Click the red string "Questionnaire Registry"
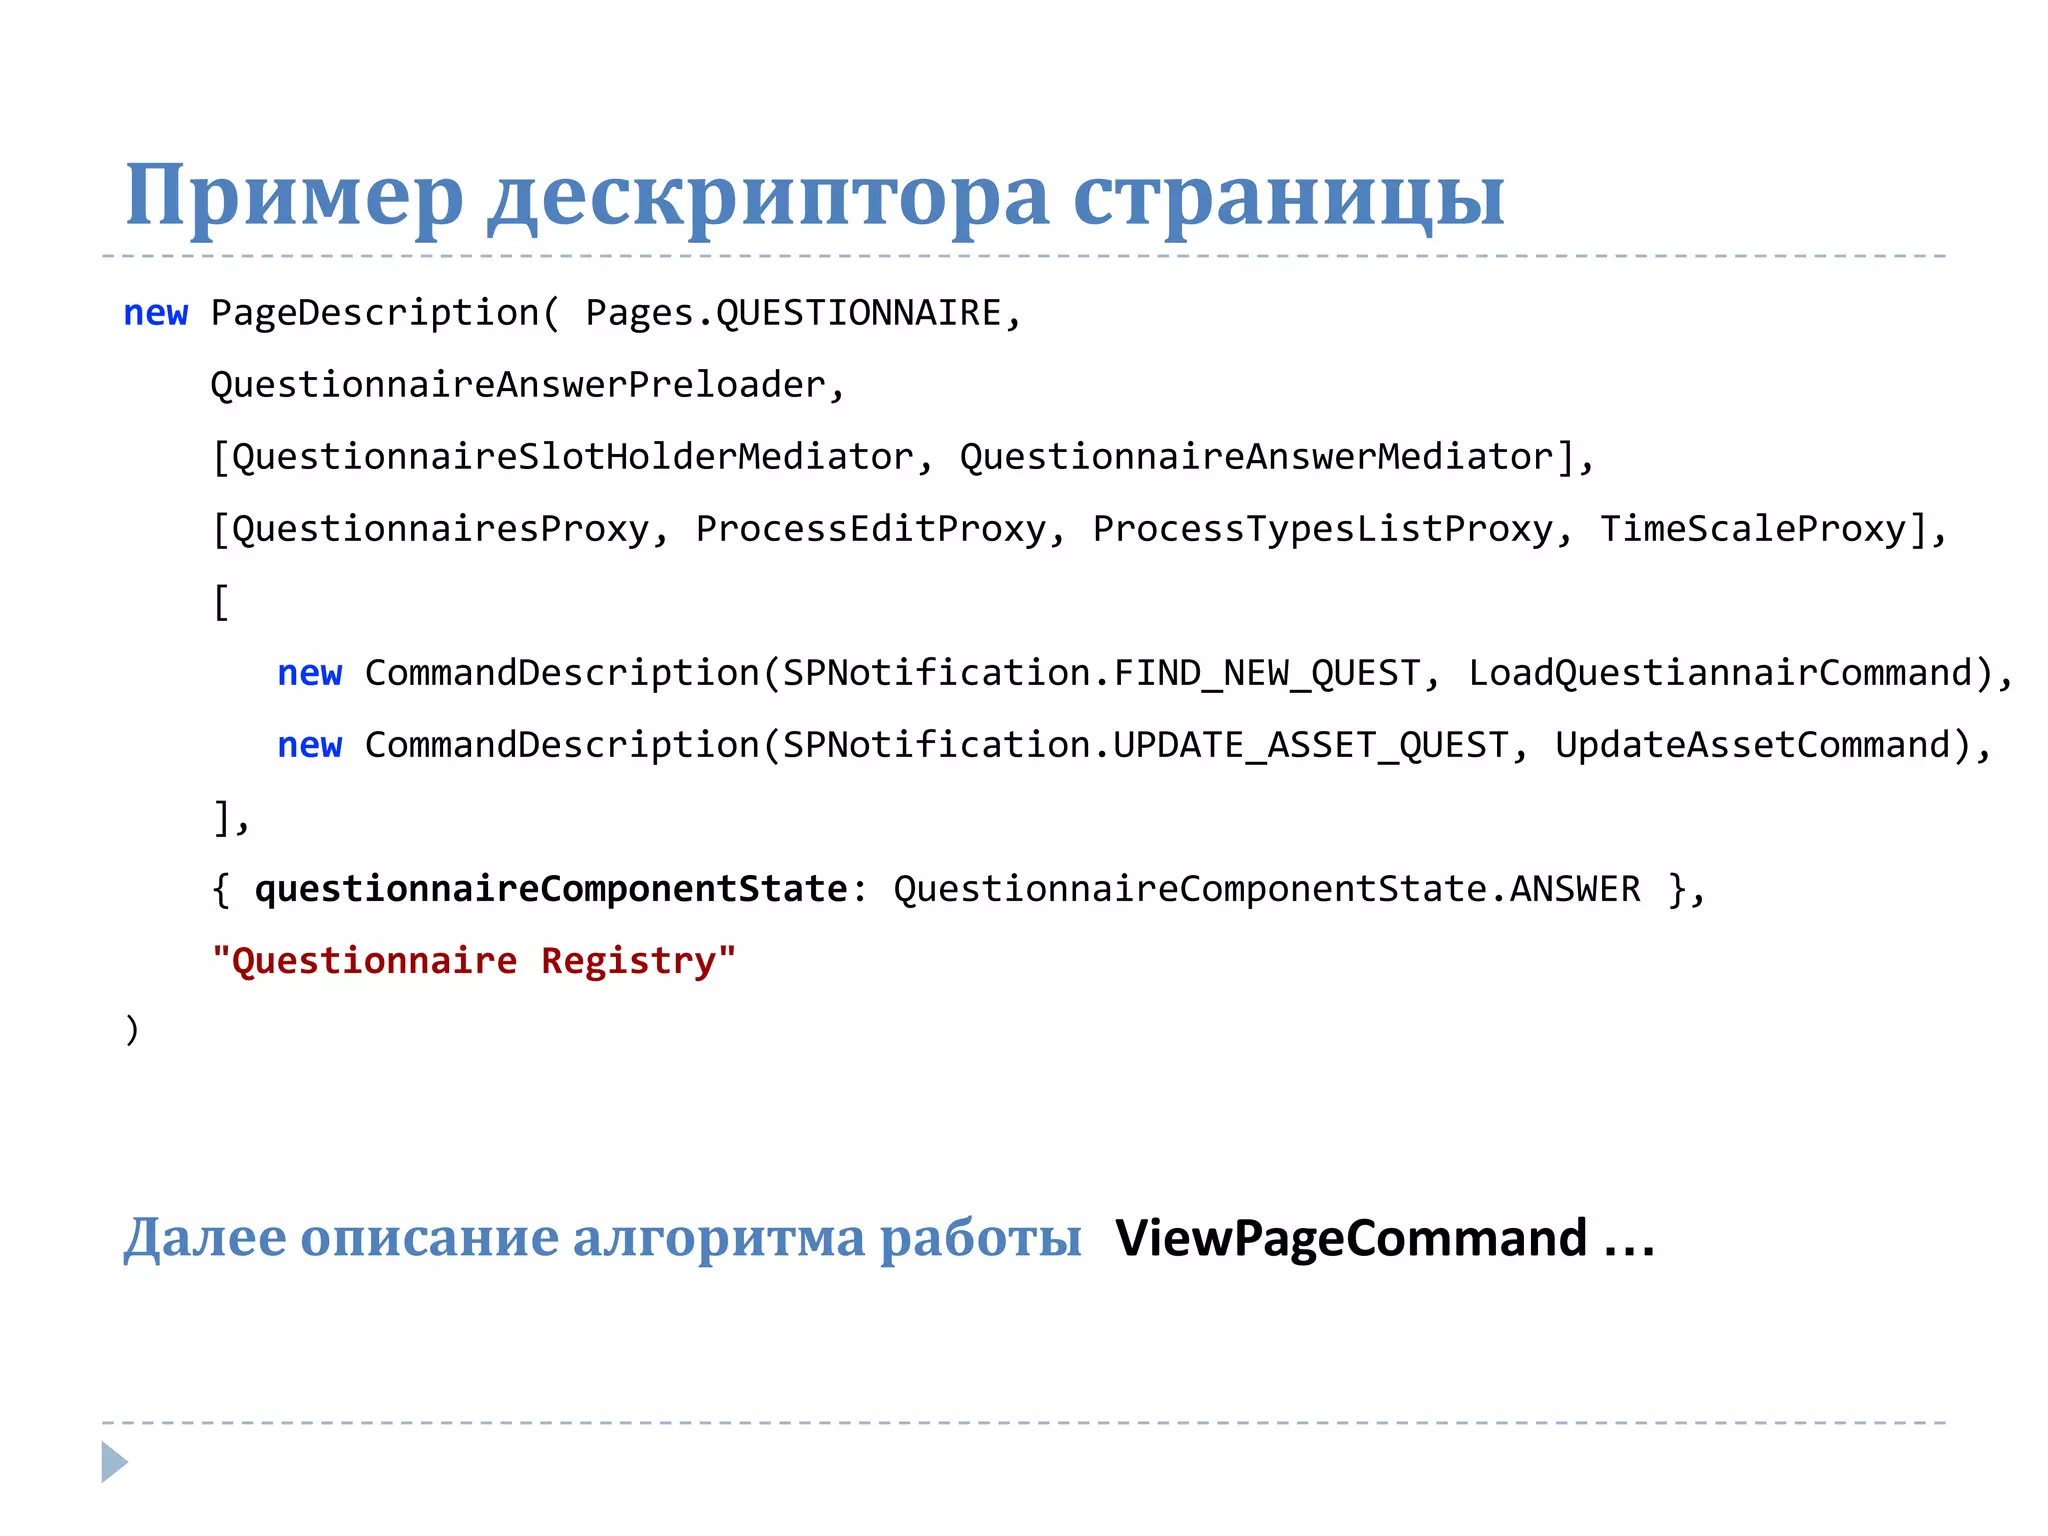The height and width of the screenshot is (1536, 2048). 474,961
